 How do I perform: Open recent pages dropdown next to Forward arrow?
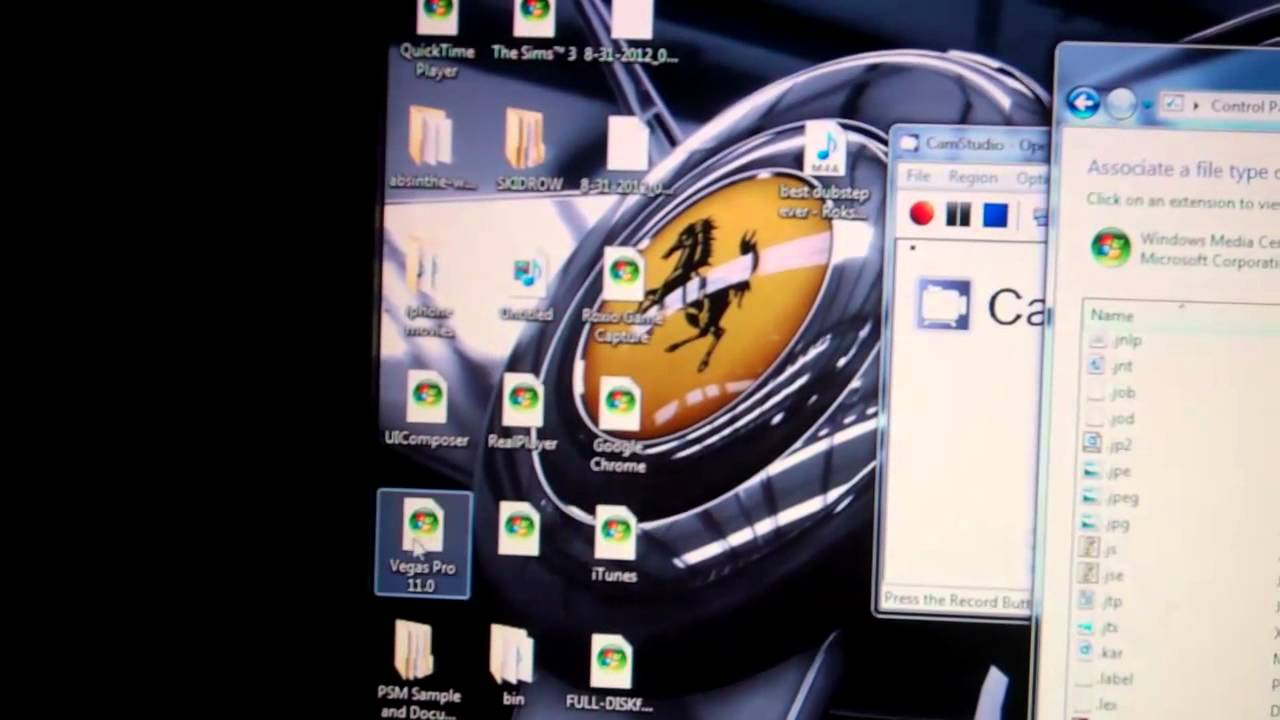pos(1147,105)
